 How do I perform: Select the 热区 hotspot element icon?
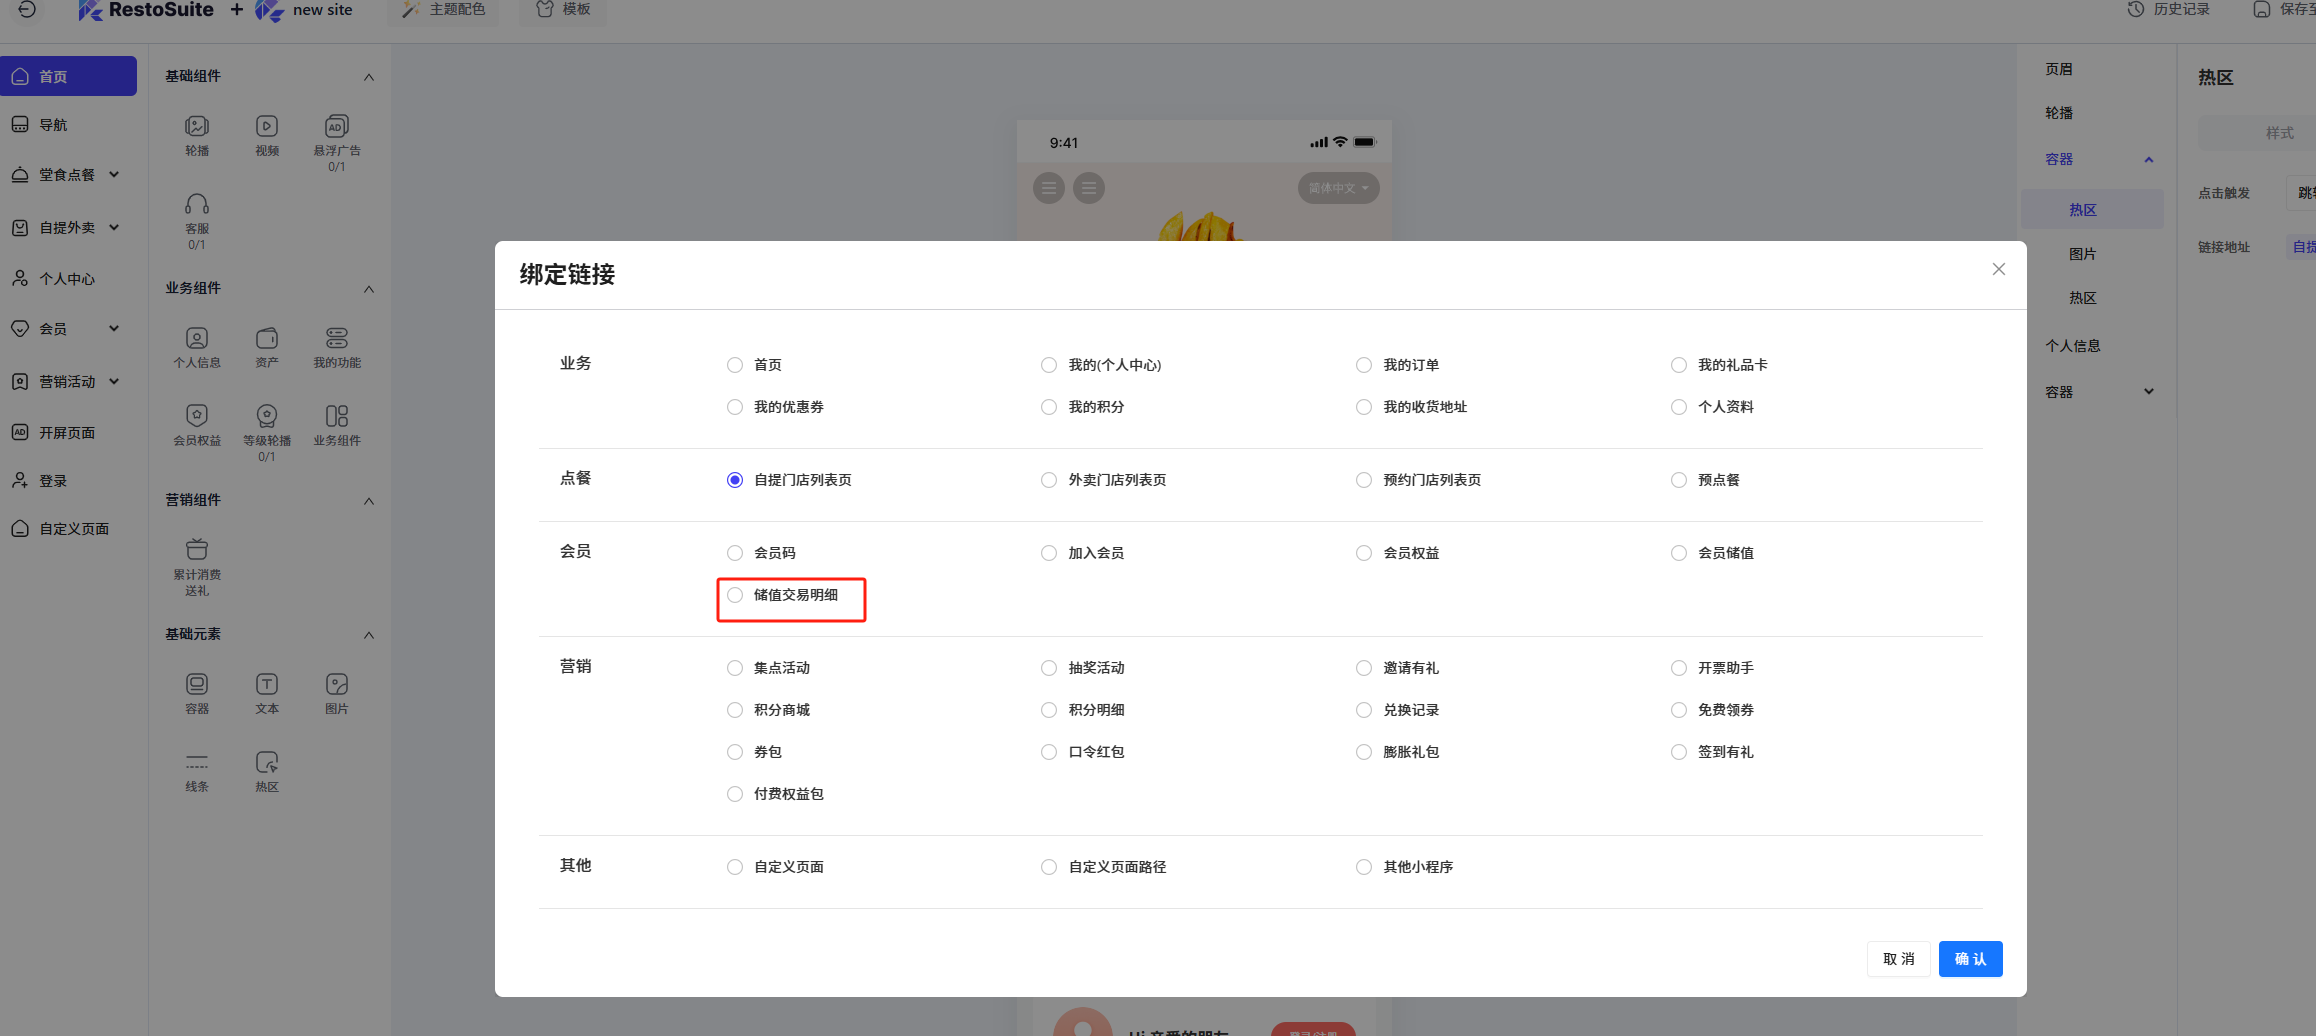click(x=267, y=762)
